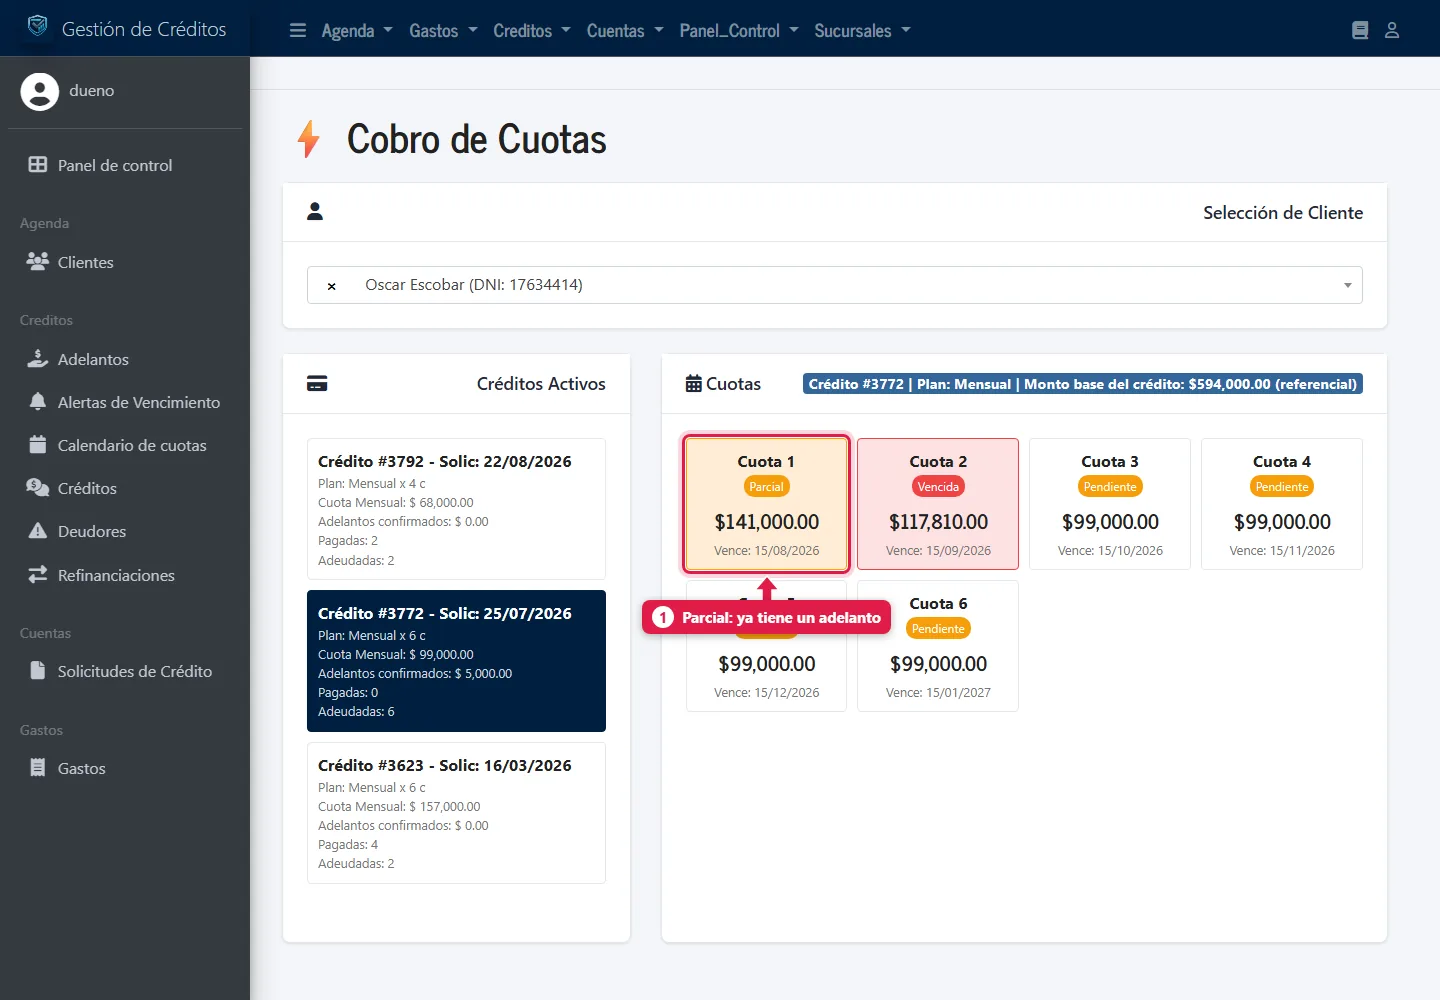Expand the Gastos dropdown in navbar
Image resolution: width=1440 pixels, height=1000 pixels.
(x=443, y=30)
